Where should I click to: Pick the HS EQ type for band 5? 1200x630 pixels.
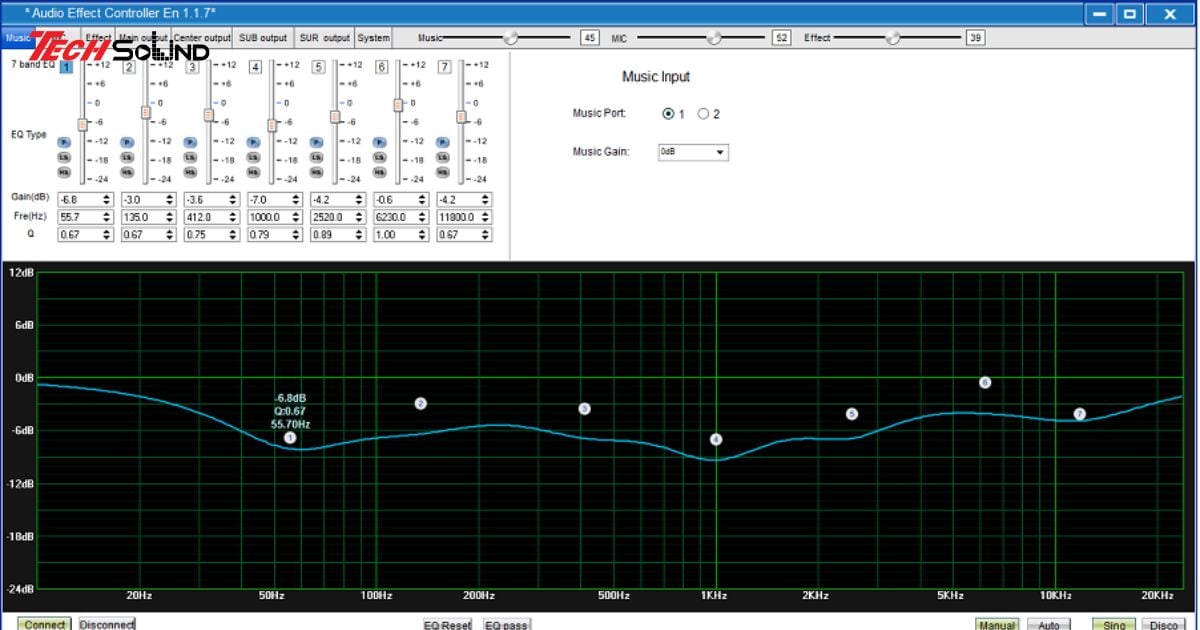pos(316,172)
